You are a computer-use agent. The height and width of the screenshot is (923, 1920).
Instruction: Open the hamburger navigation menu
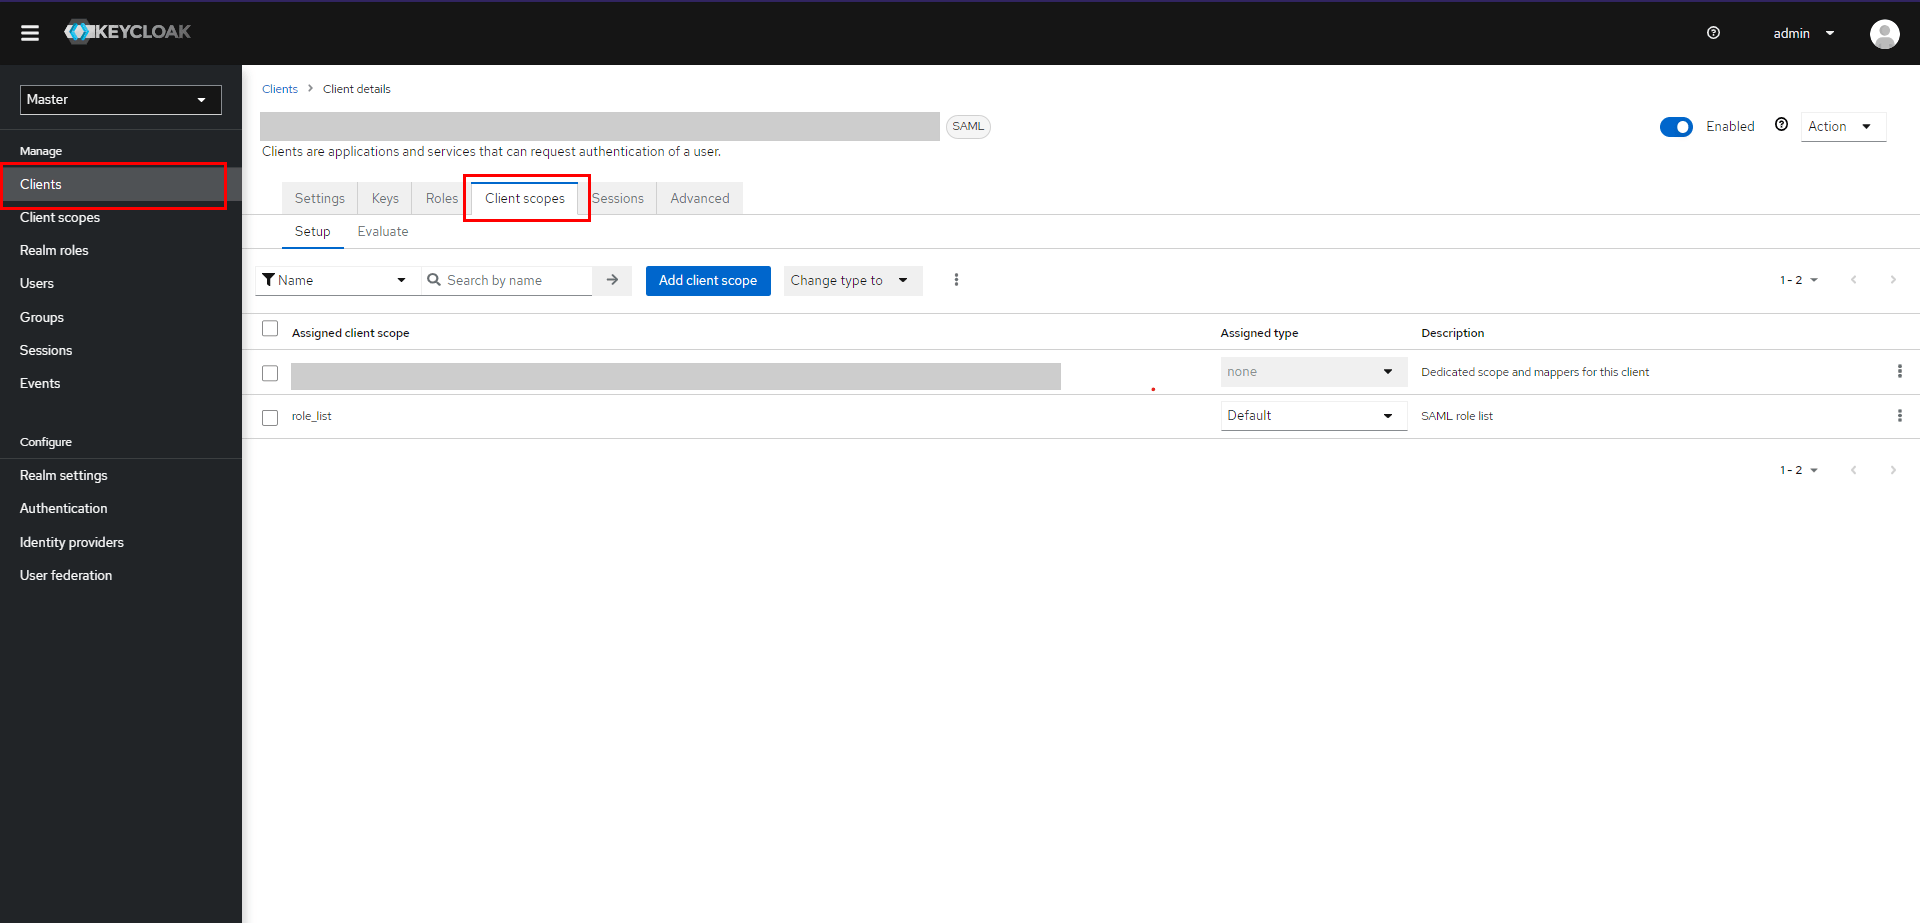[x=30, y=32]
